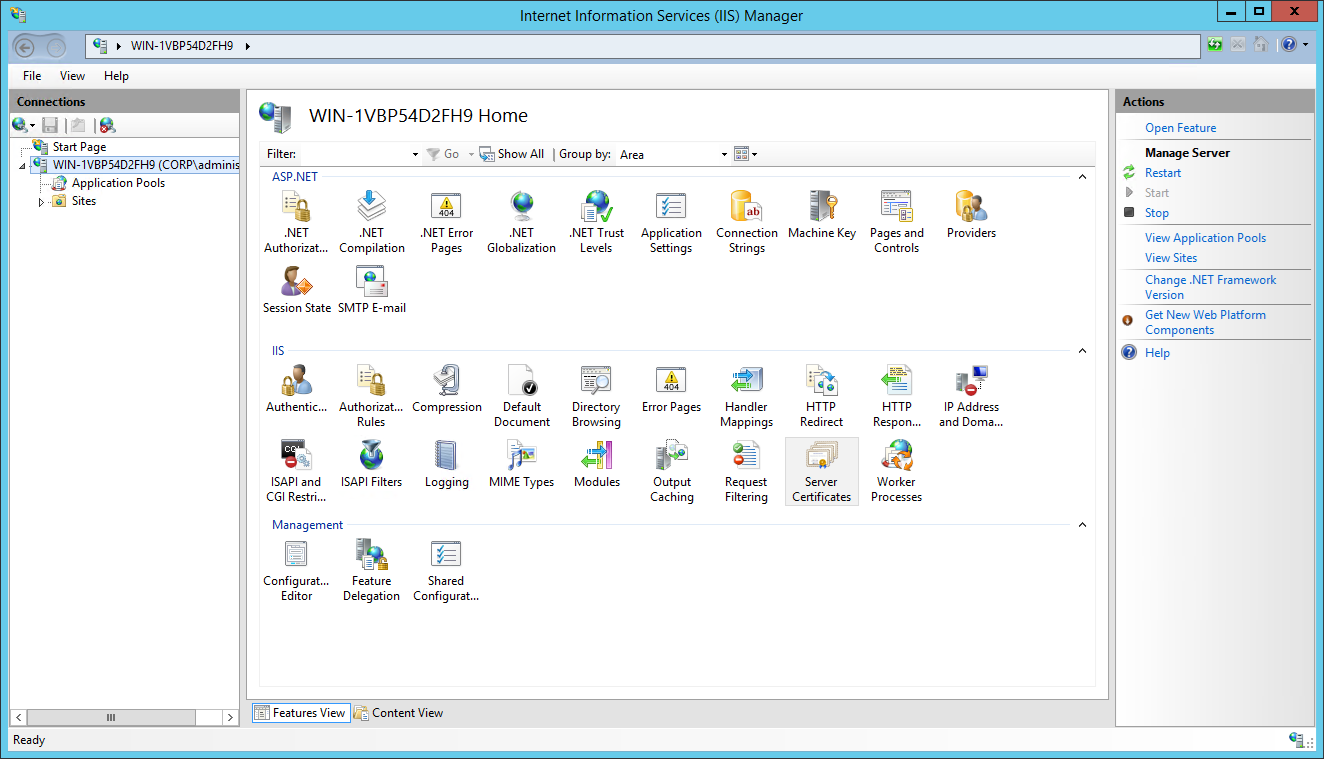Open Output Caching feature
This screenshot has height=759, width=1324.
pyautogui.click(x=672, y=471)
